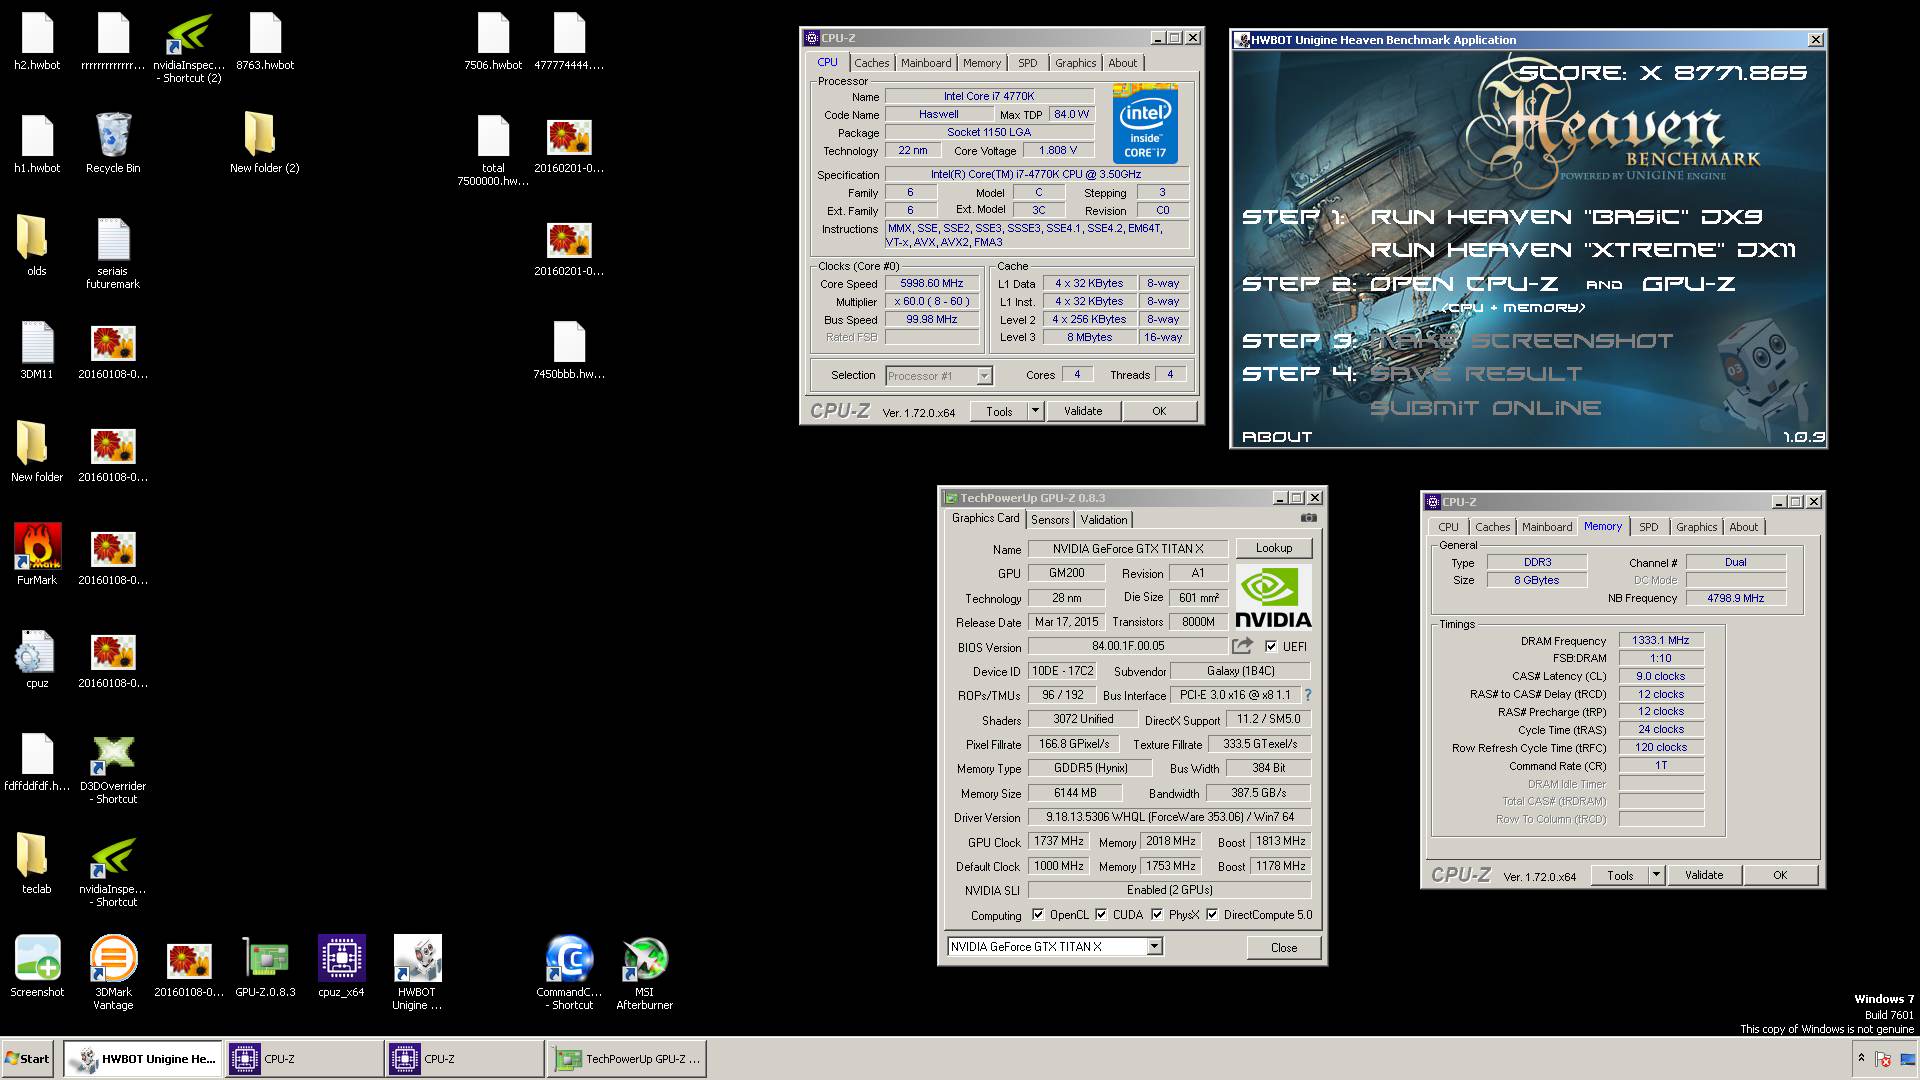Click SUBMIT ONLINE in HWBOT Heaven
Viewport: 1920px width, 1080px height.
pyautogui.click(x=1485, y=408)
